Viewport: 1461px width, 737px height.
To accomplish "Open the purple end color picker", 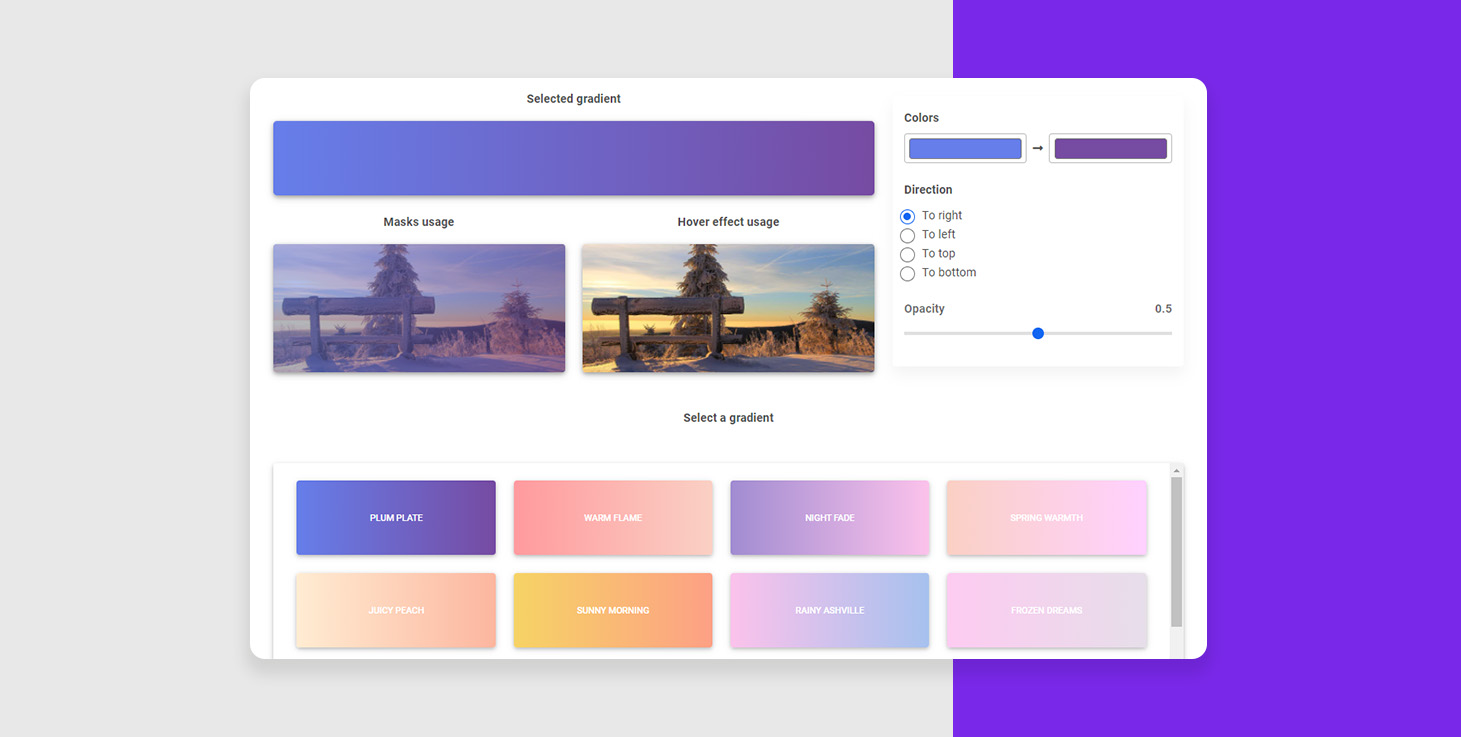I will coord(1110,149).
